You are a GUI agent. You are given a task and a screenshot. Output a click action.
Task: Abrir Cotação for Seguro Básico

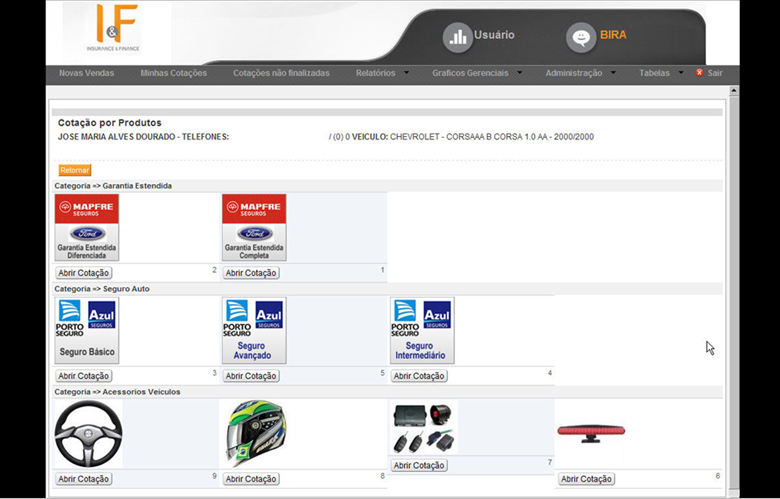[84, 376]
